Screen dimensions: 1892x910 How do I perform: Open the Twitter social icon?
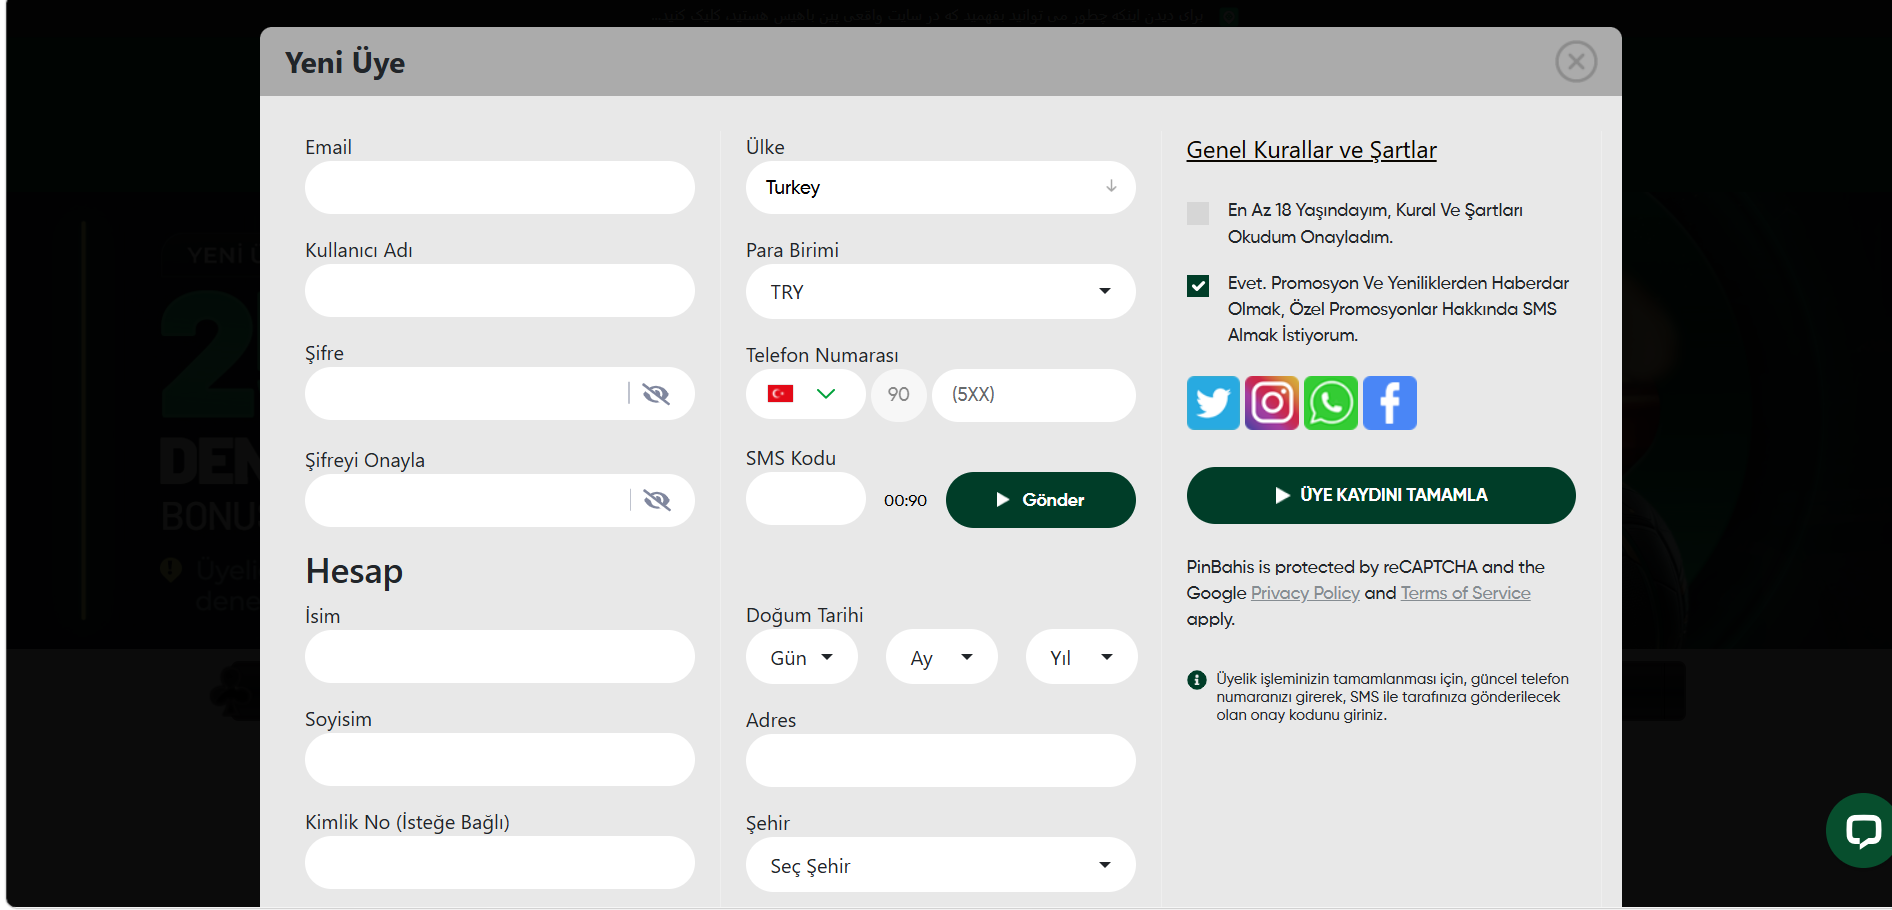[1213, 403]
